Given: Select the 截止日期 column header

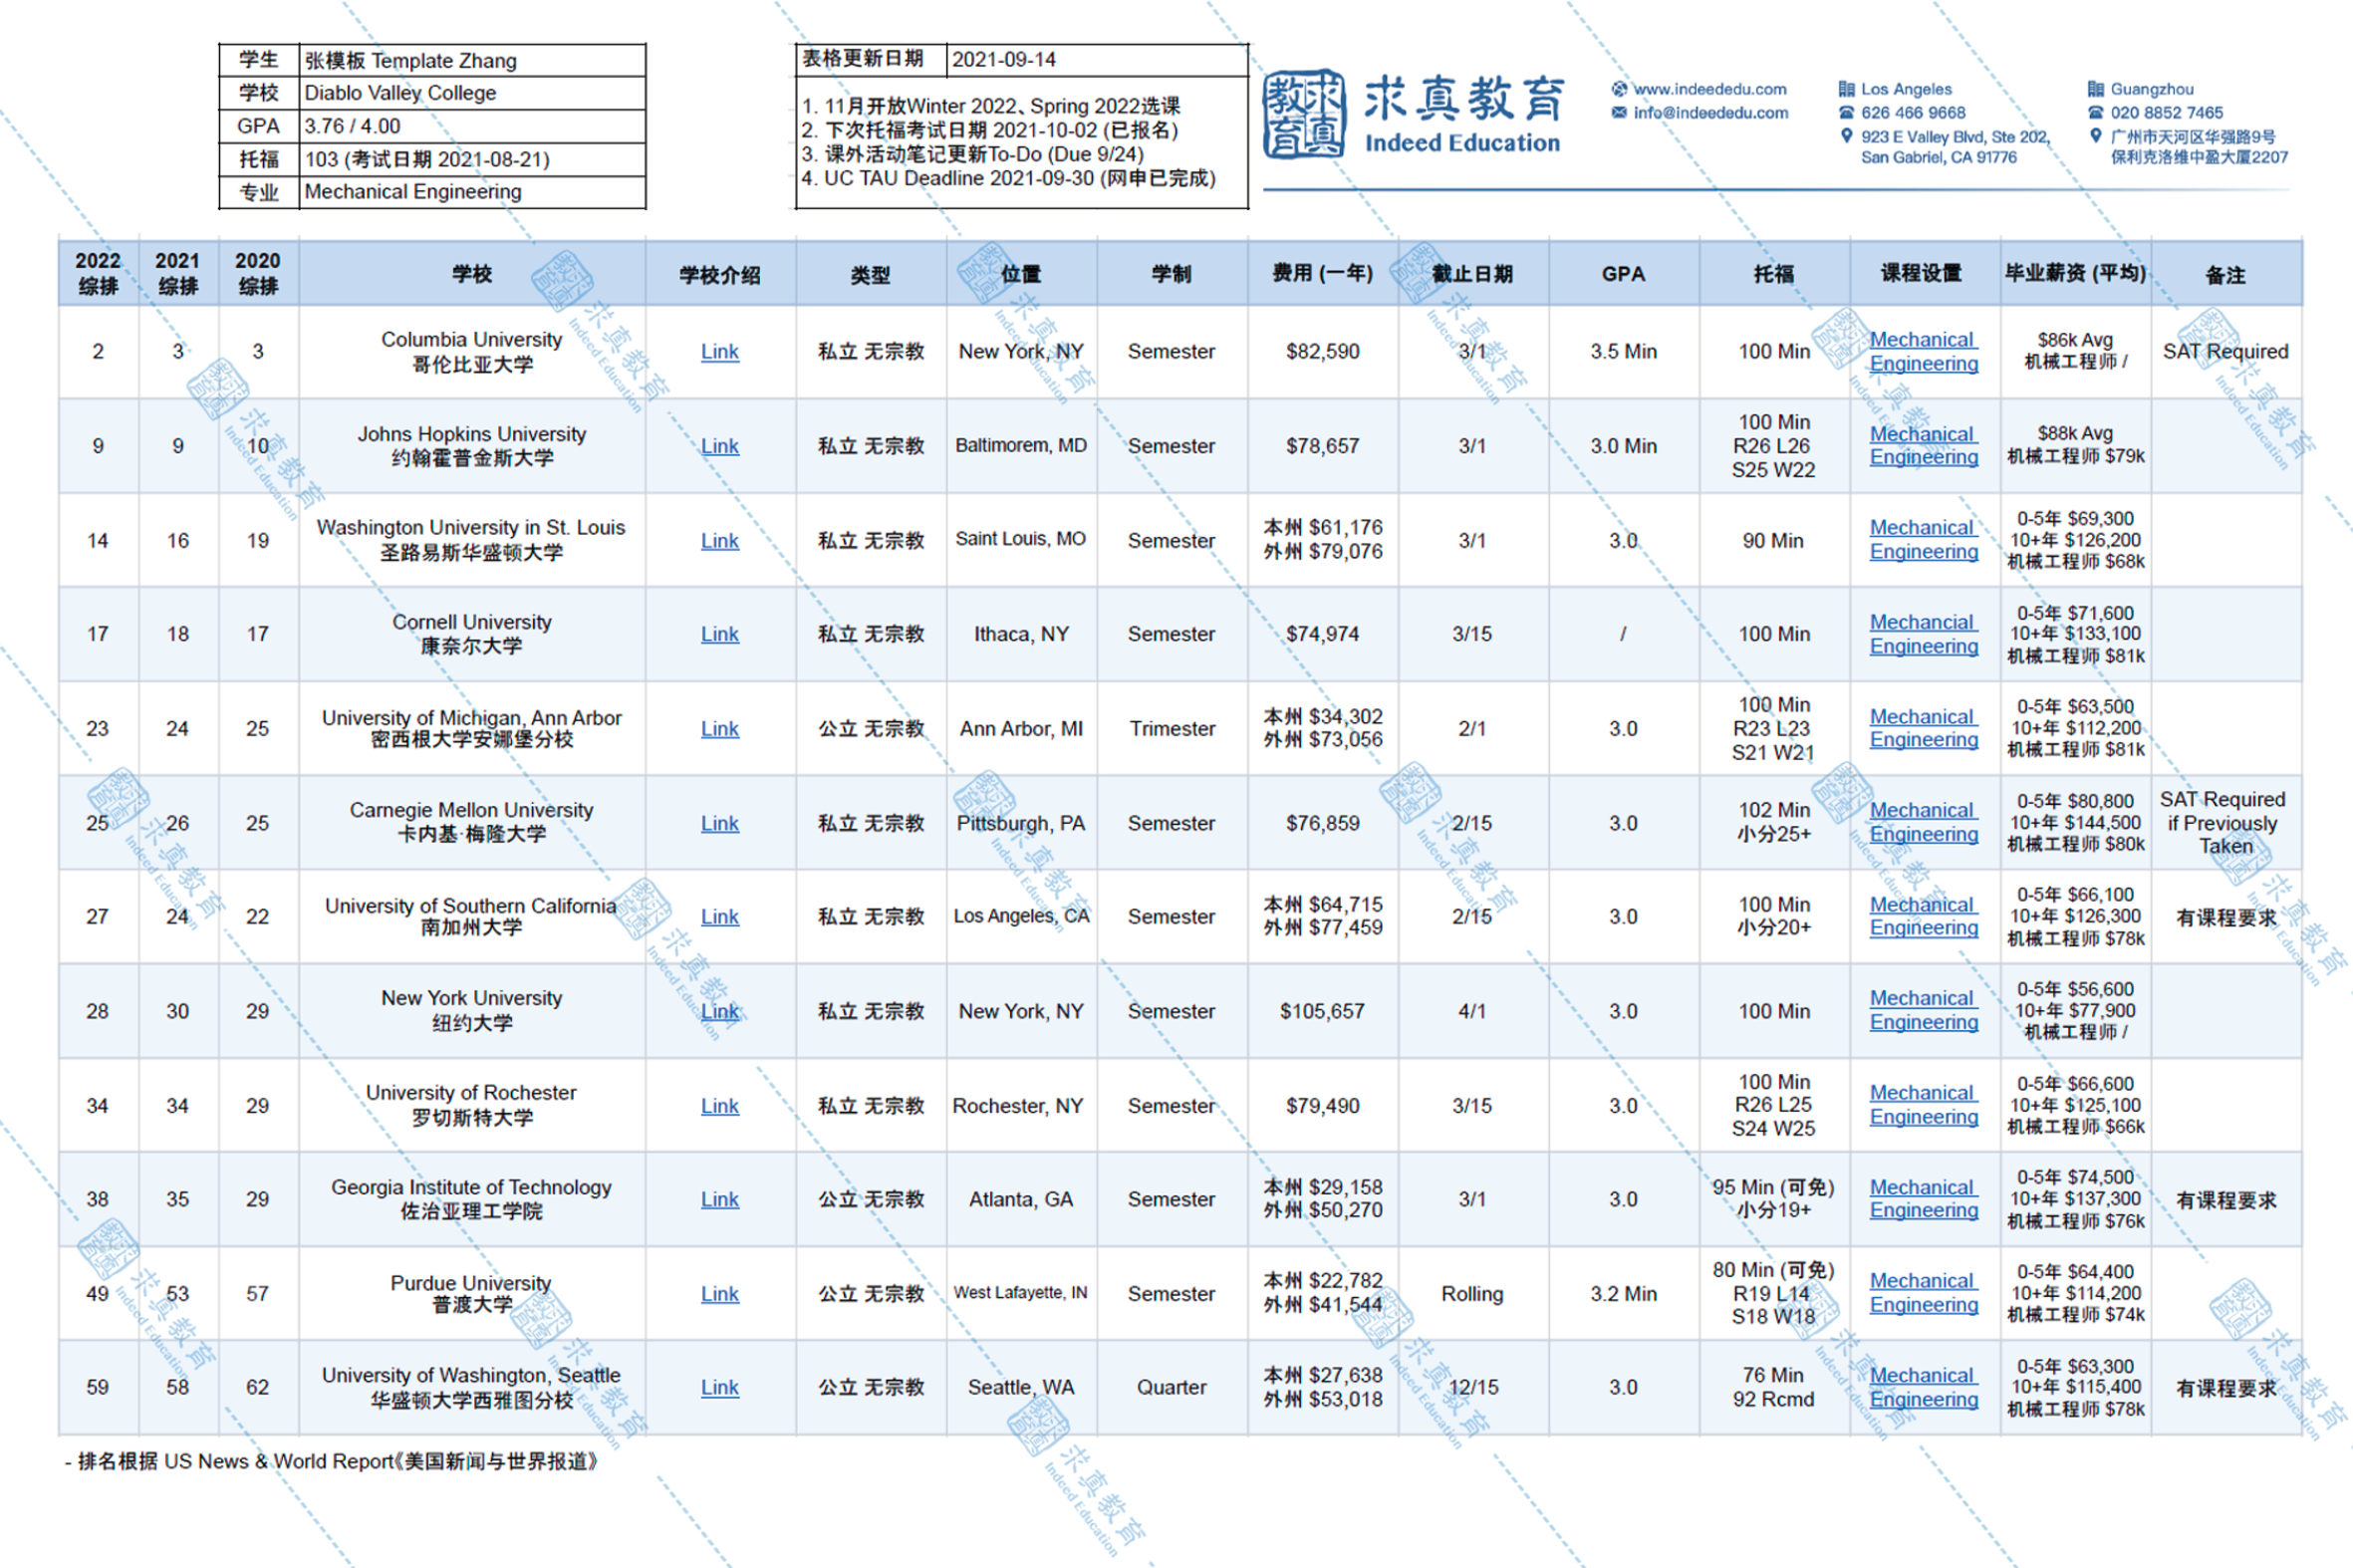Looking at the screenshot, I should coord(1473,273).
